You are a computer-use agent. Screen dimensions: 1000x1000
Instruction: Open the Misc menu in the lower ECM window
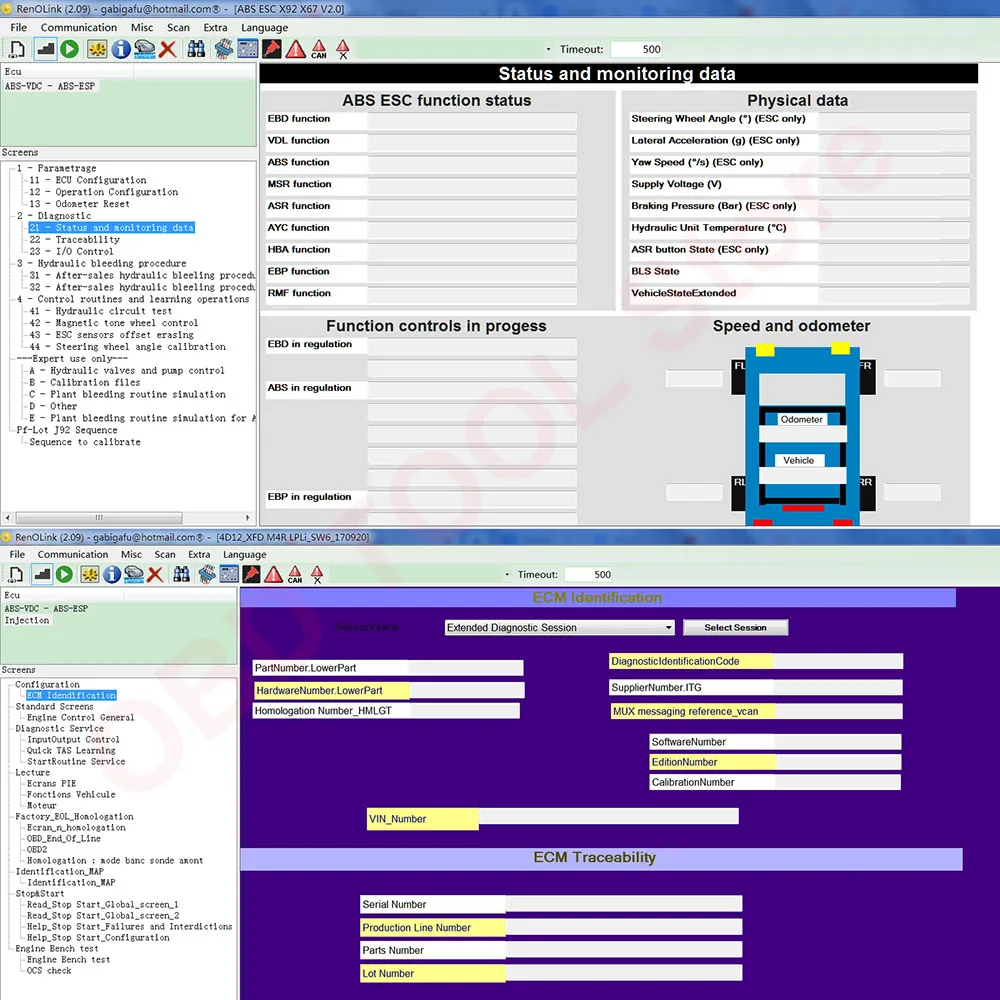[131, 554]
